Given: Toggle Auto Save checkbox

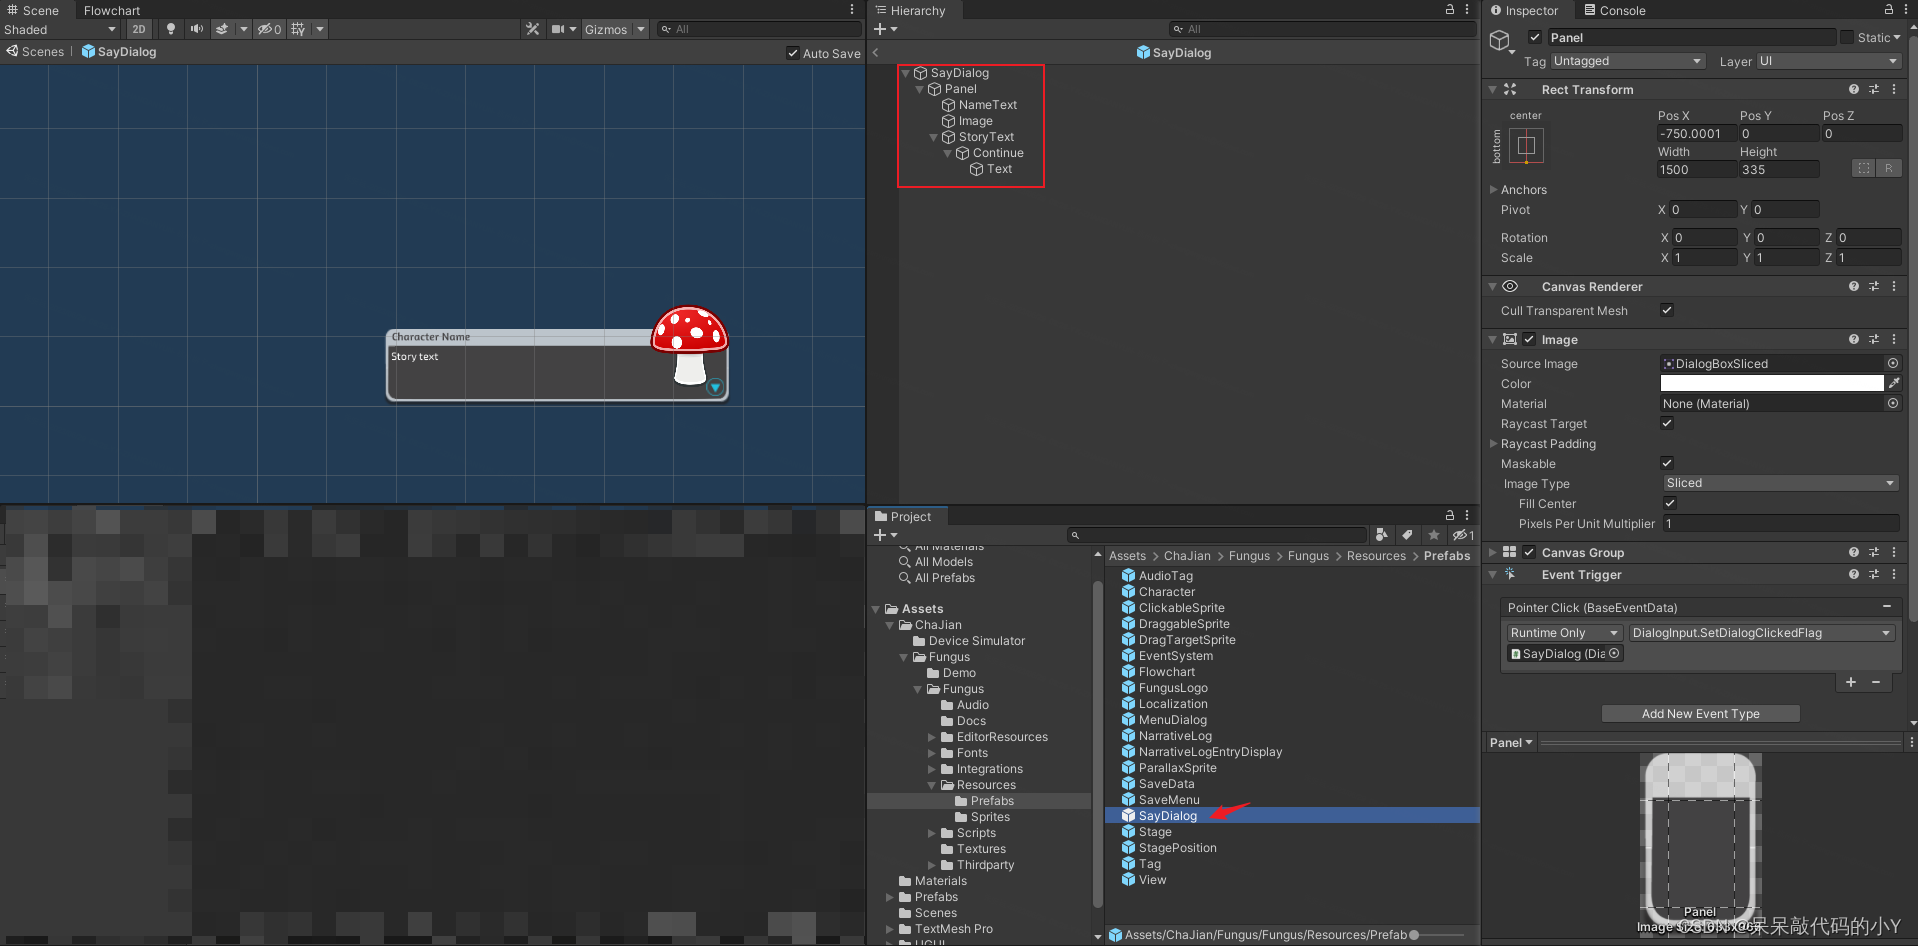Looking at the screenshot, I should pyautogui.click(x=793, y=53).
